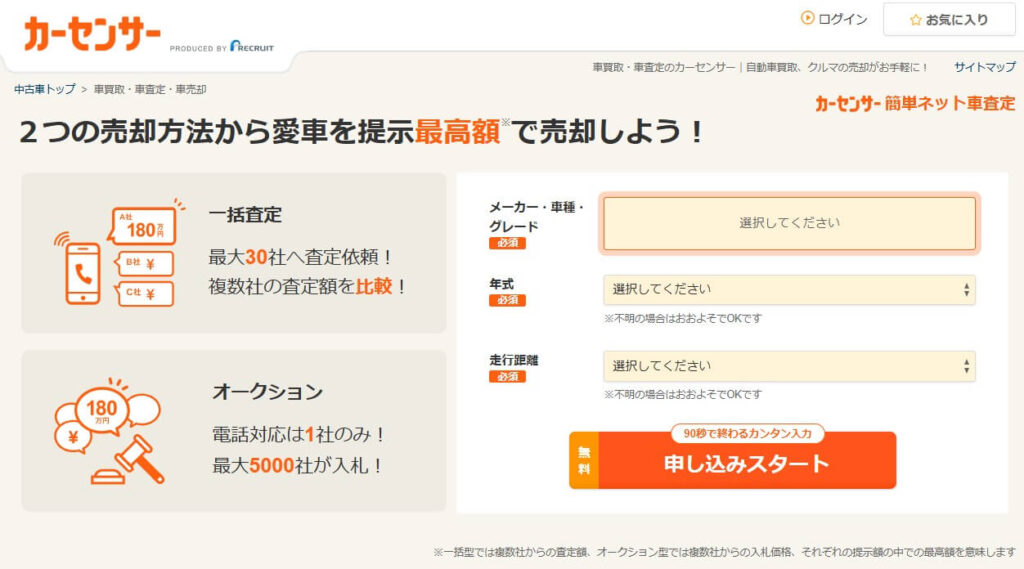Click the 必須 badge under 年式

tap(507, 300)
